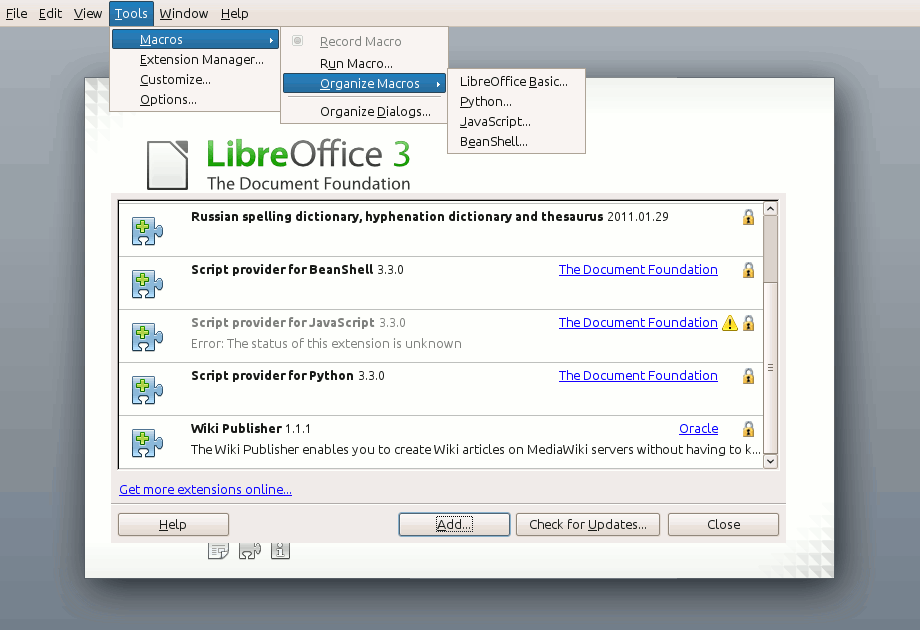Select Extension Manager from Tools menu

[x=202, y=60]
